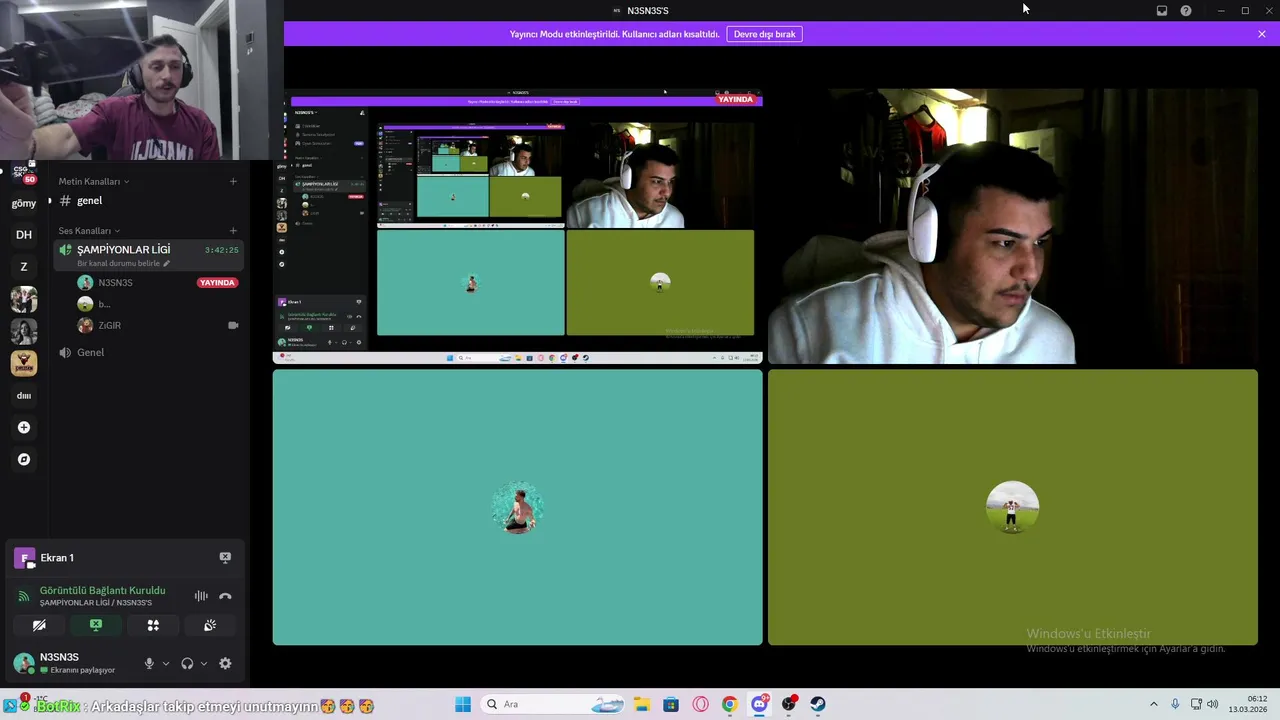Open Discord help icon
This screenshot has width=1280, height=720.
click(1186, 11)
